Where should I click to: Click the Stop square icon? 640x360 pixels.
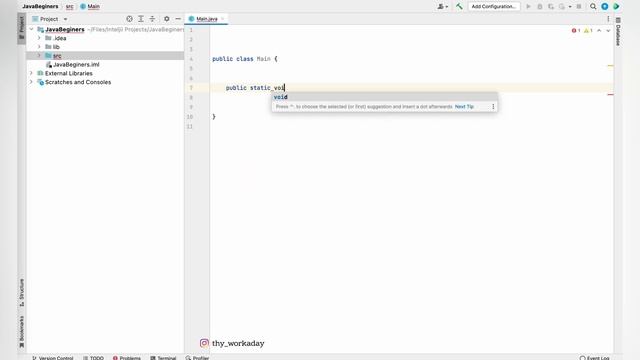(x=579, y=7)
